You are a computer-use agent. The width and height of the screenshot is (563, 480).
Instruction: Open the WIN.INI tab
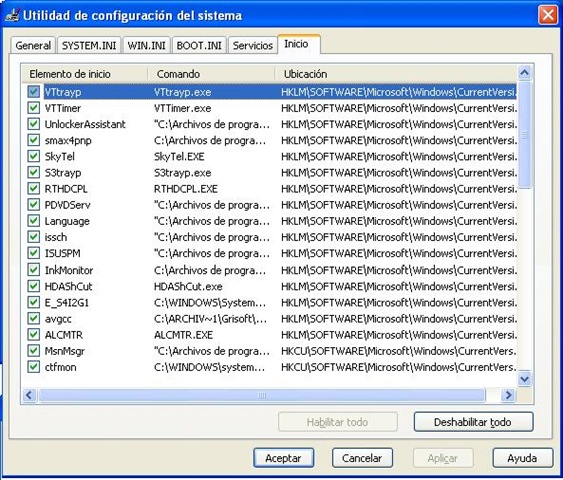(x=146, y=46)
